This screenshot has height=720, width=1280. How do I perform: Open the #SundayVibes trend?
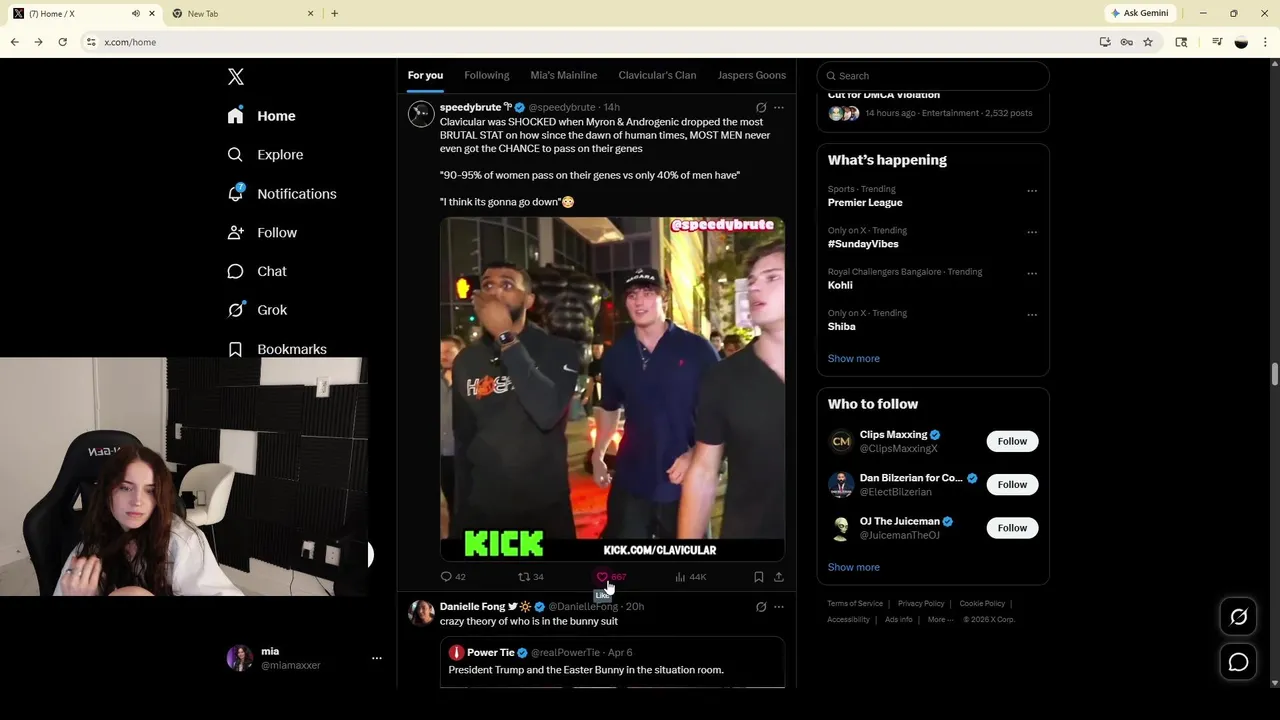863,244
